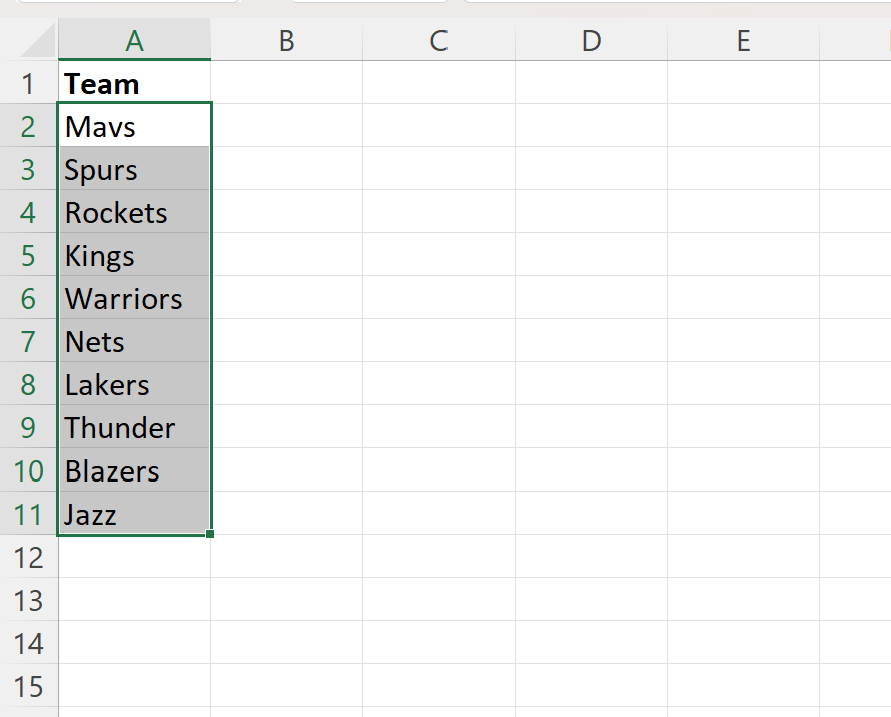Select the Blazers cell
The image size is (891, 717).
(134, 471)
